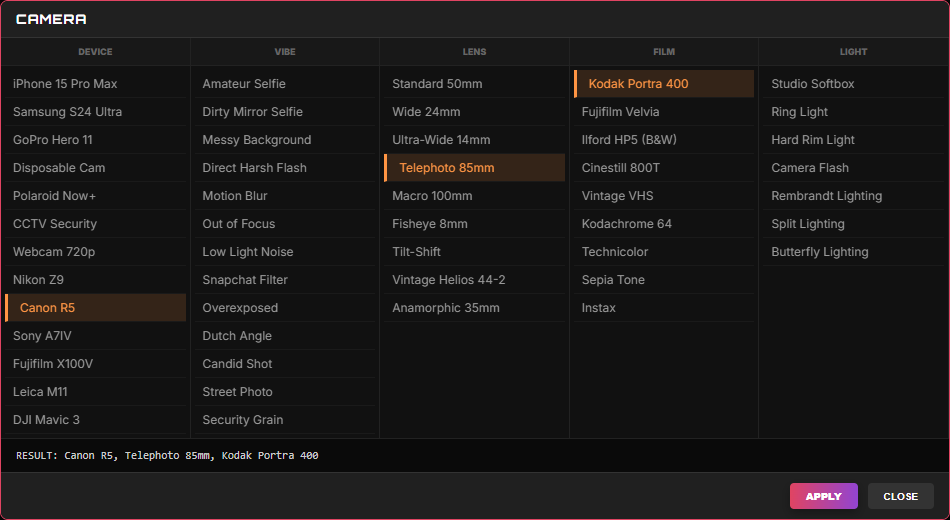Click the CLOSE button
Image resolution: width=950 pixels, height=520 pixels.
pos(900,496)
